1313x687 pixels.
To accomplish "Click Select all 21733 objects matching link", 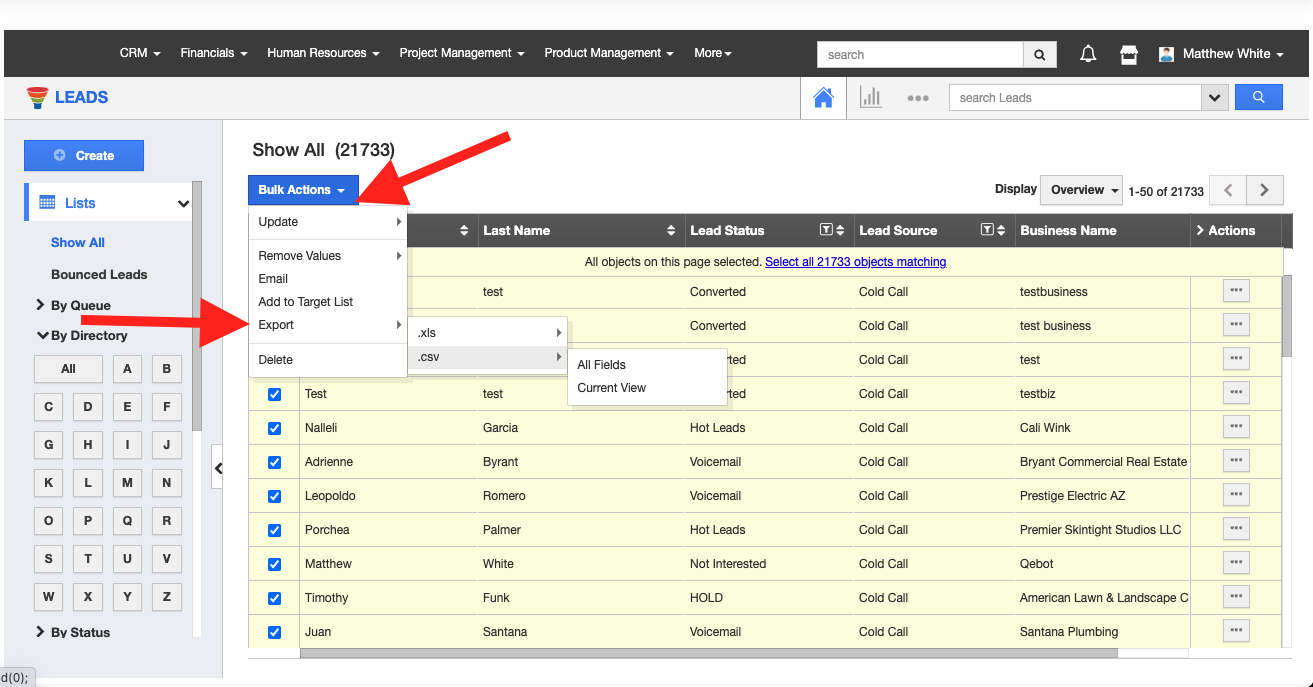I will click(855, 262).
